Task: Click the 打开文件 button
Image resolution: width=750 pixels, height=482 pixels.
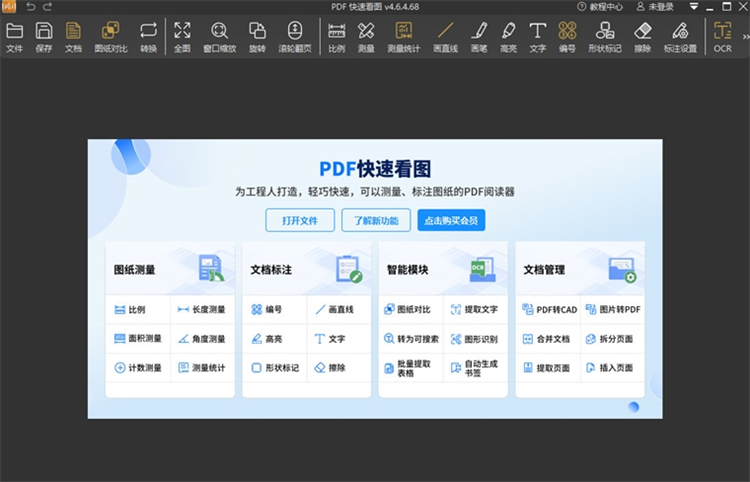Action: (299, 220)
